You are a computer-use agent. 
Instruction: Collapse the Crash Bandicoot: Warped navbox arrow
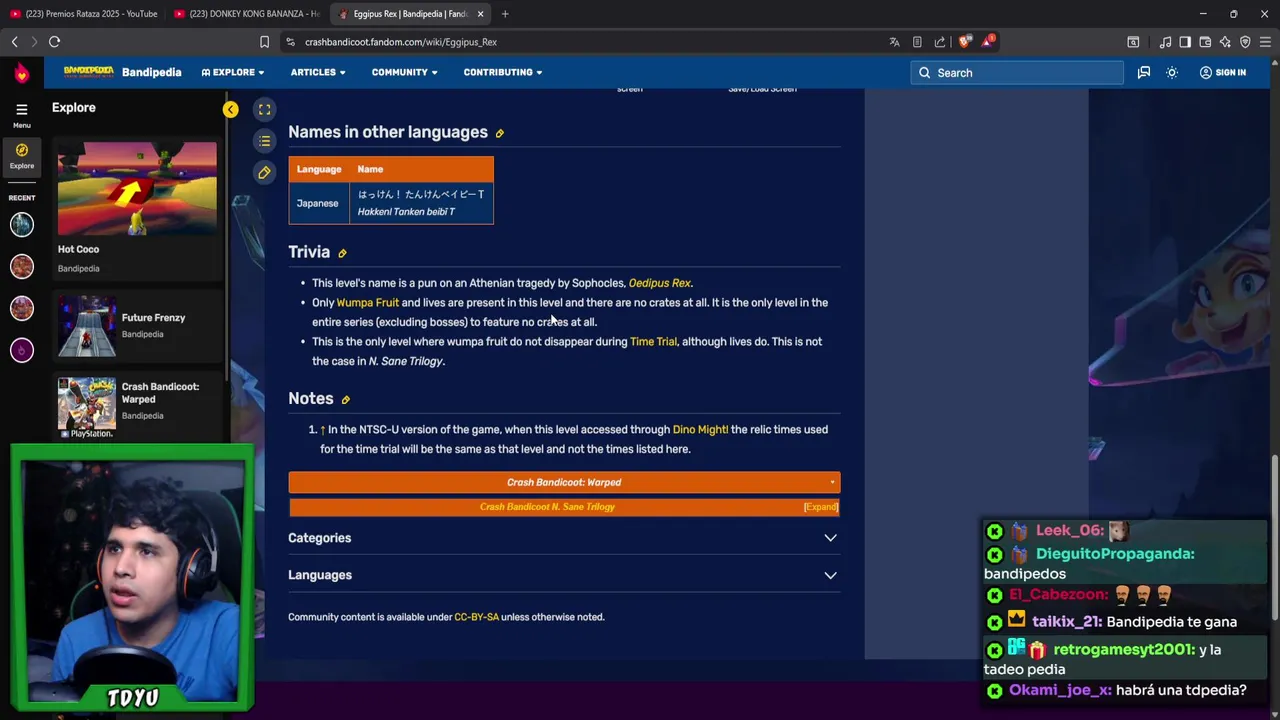832,483
